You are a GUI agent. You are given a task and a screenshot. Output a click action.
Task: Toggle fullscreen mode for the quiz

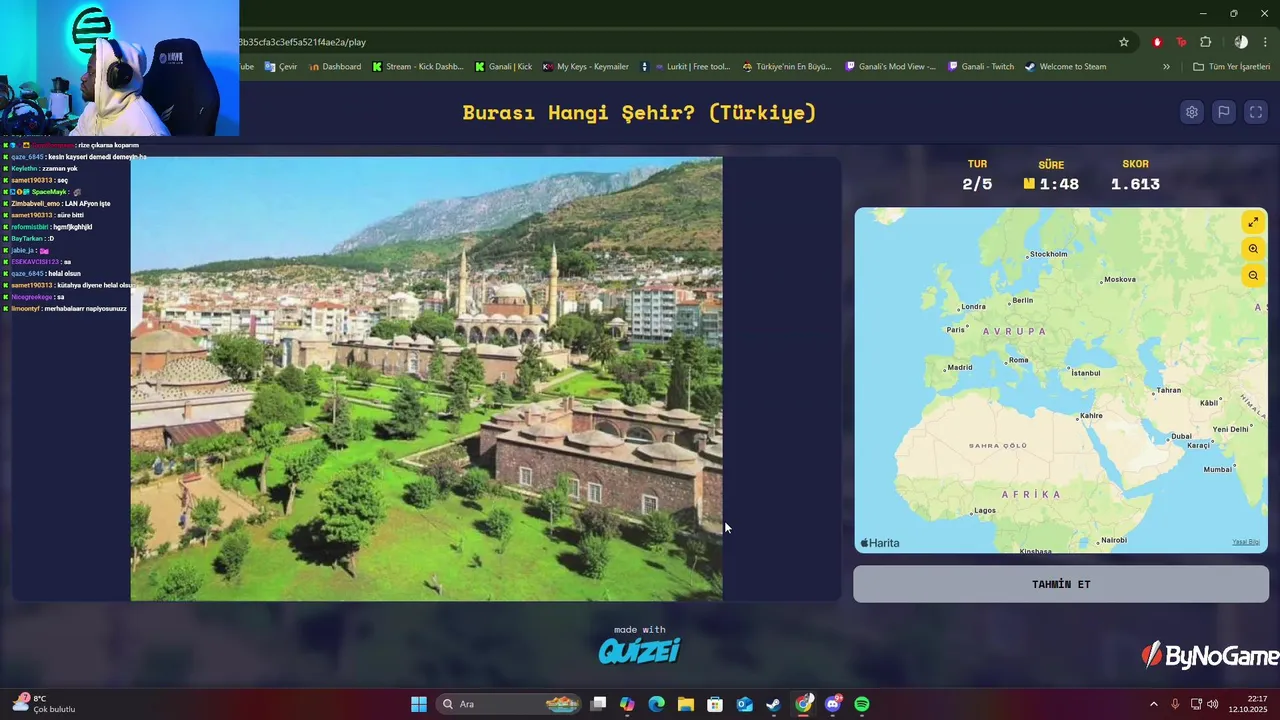(1256, 112)
